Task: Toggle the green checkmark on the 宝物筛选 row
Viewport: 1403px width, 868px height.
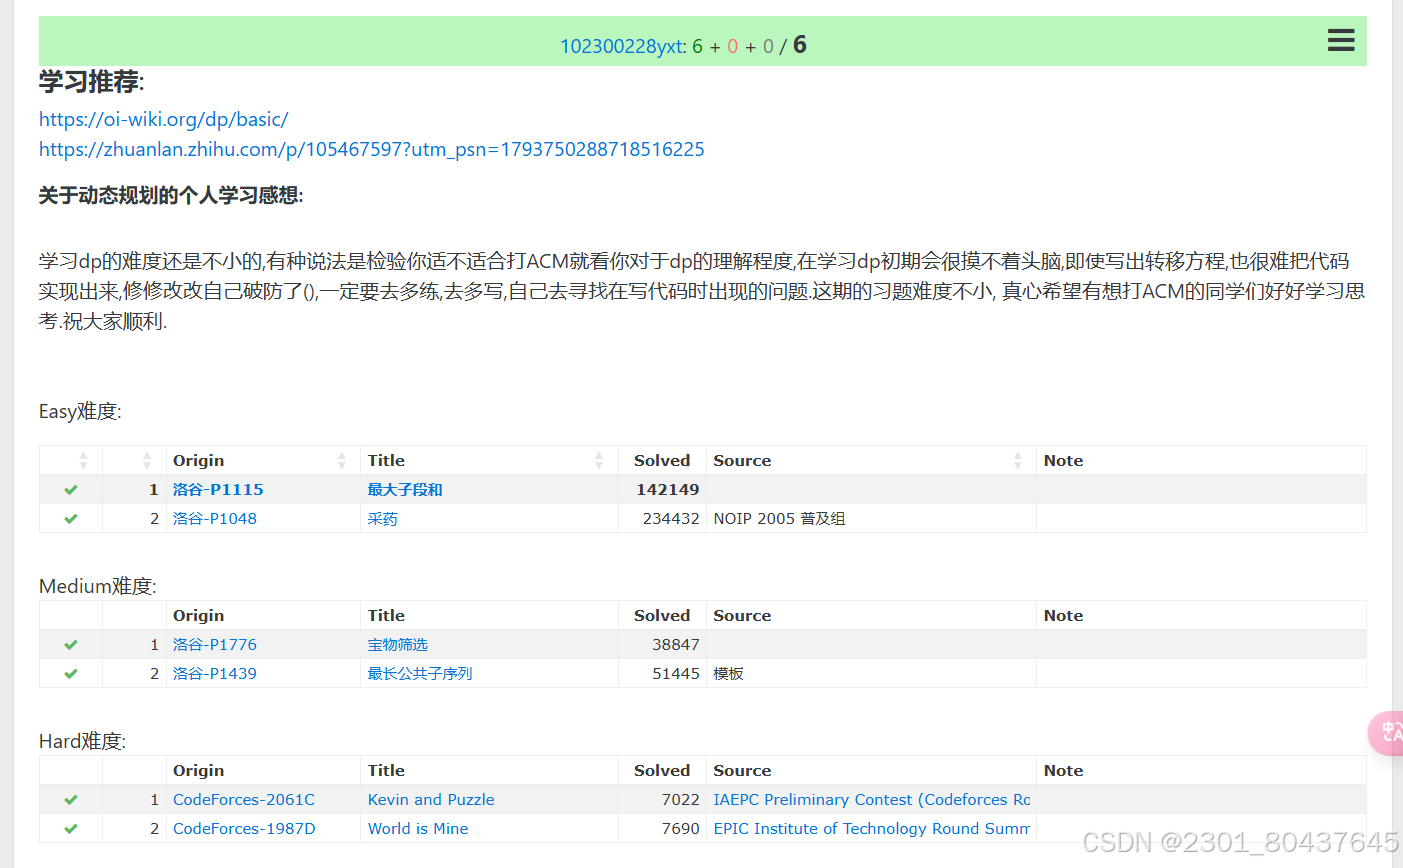Action: pos(69,644)
